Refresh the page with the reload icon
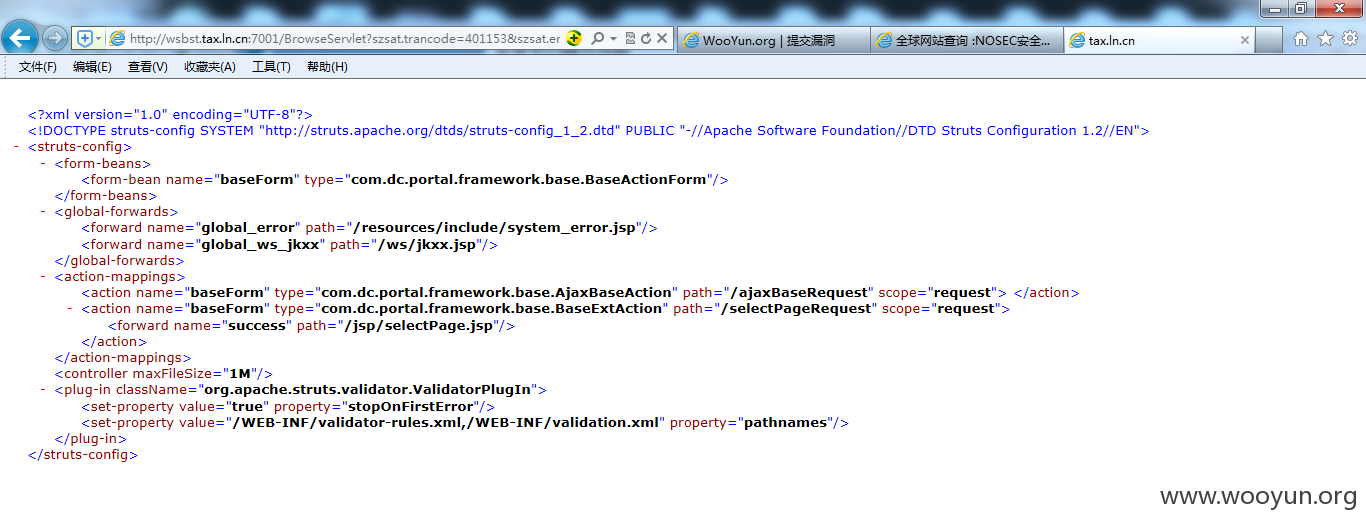This screenshot has height=525, width=1366. 646,39
